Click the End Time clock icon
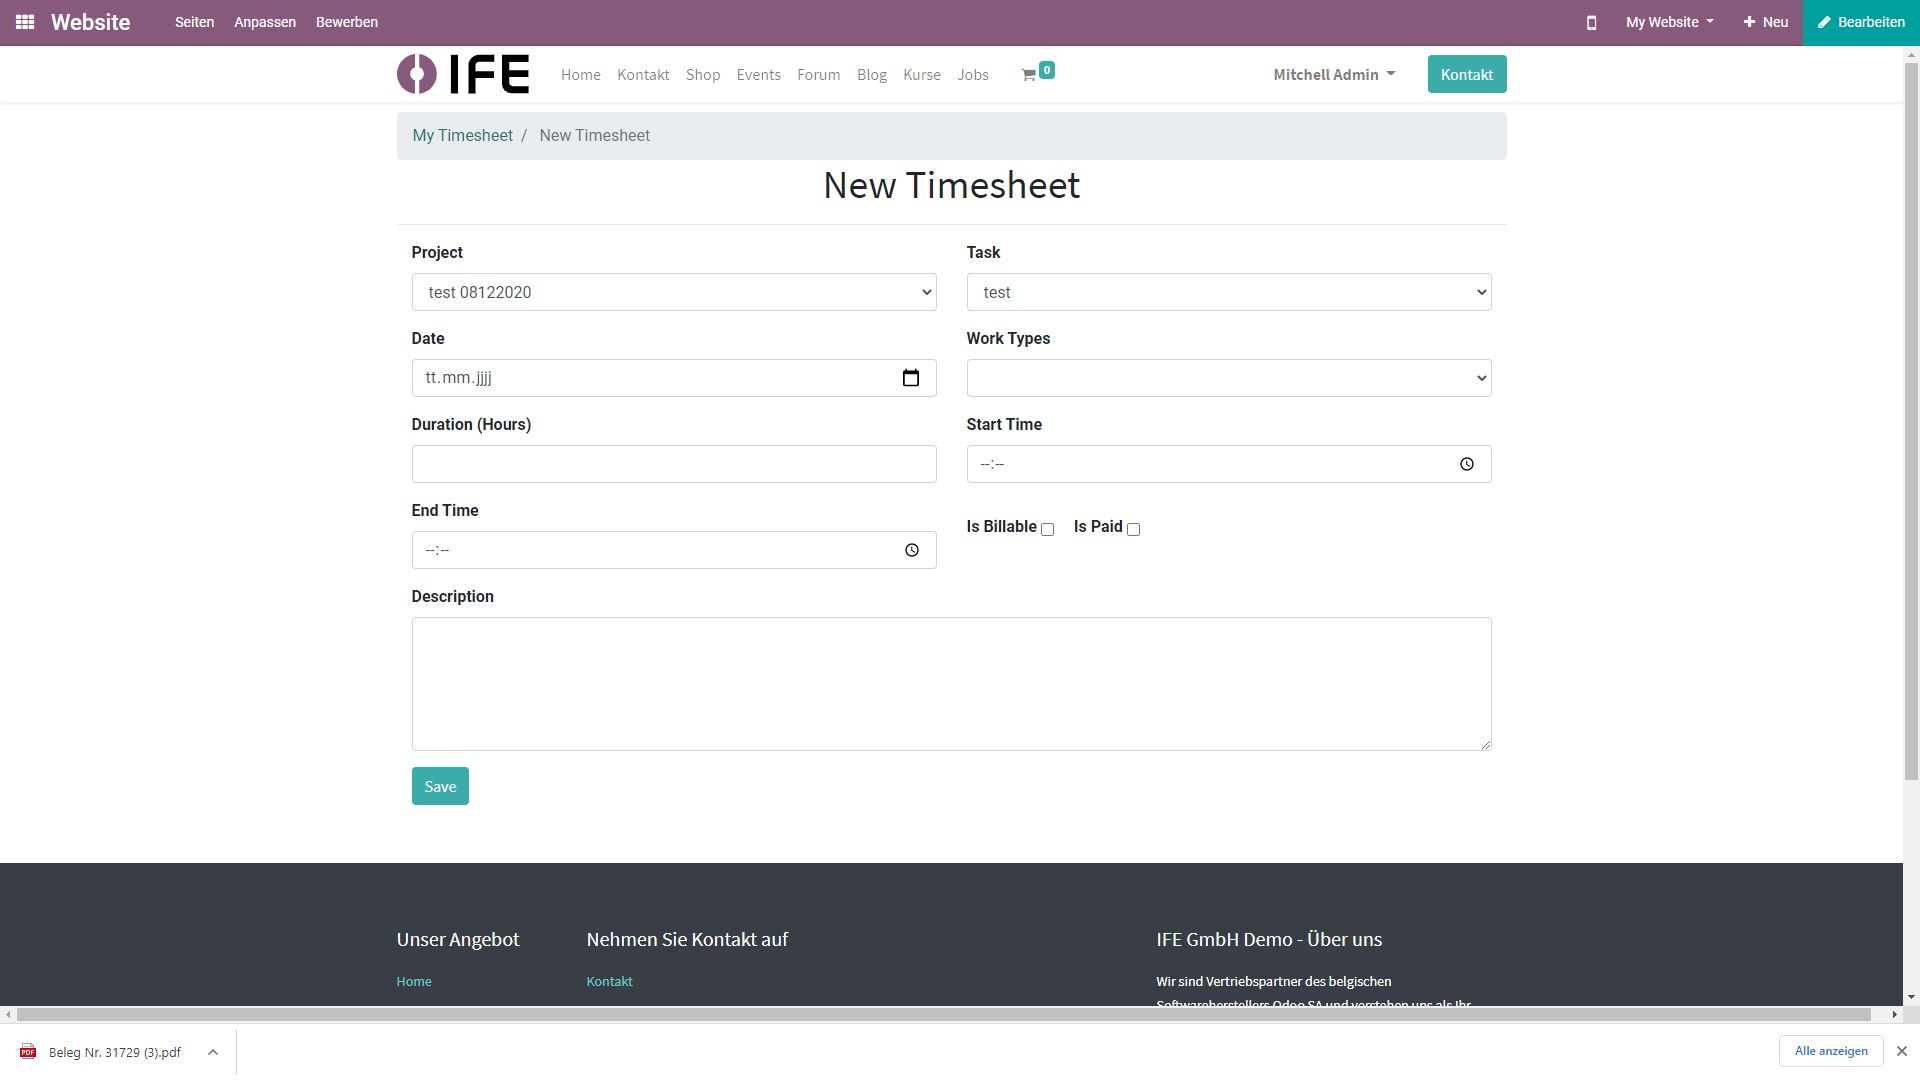This screenshot has height=1080, width=1920. pyautogui.click(x=911, y=550)
